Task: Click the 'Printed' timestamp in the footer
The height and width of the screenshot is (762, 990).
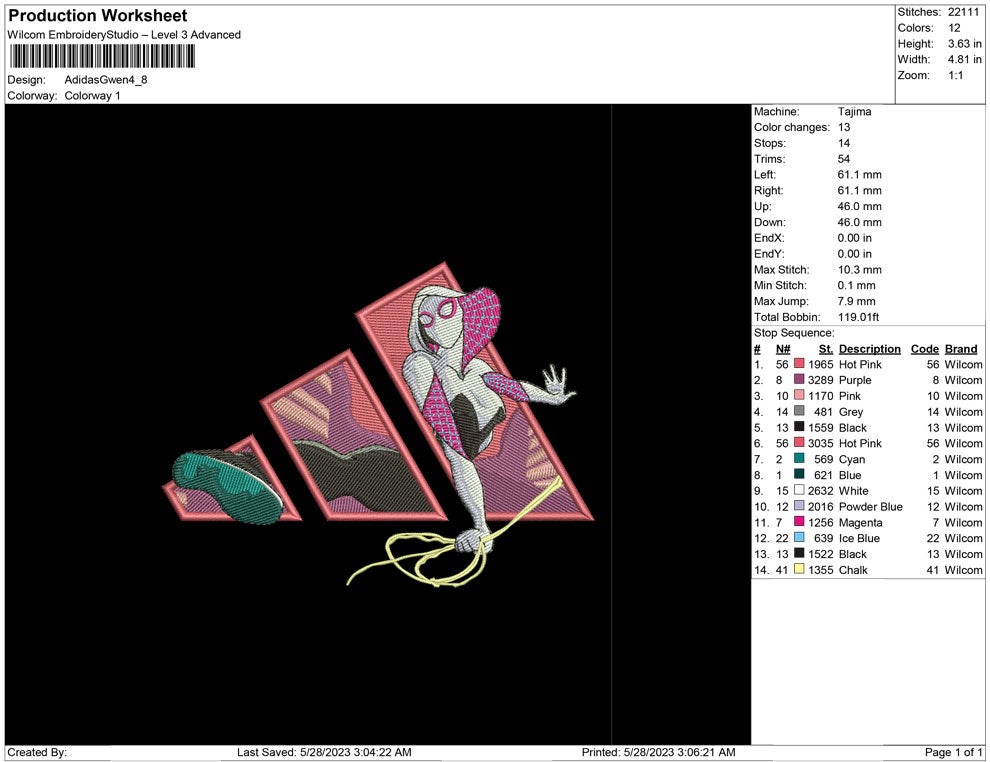Action: click(x=659, y=752)
